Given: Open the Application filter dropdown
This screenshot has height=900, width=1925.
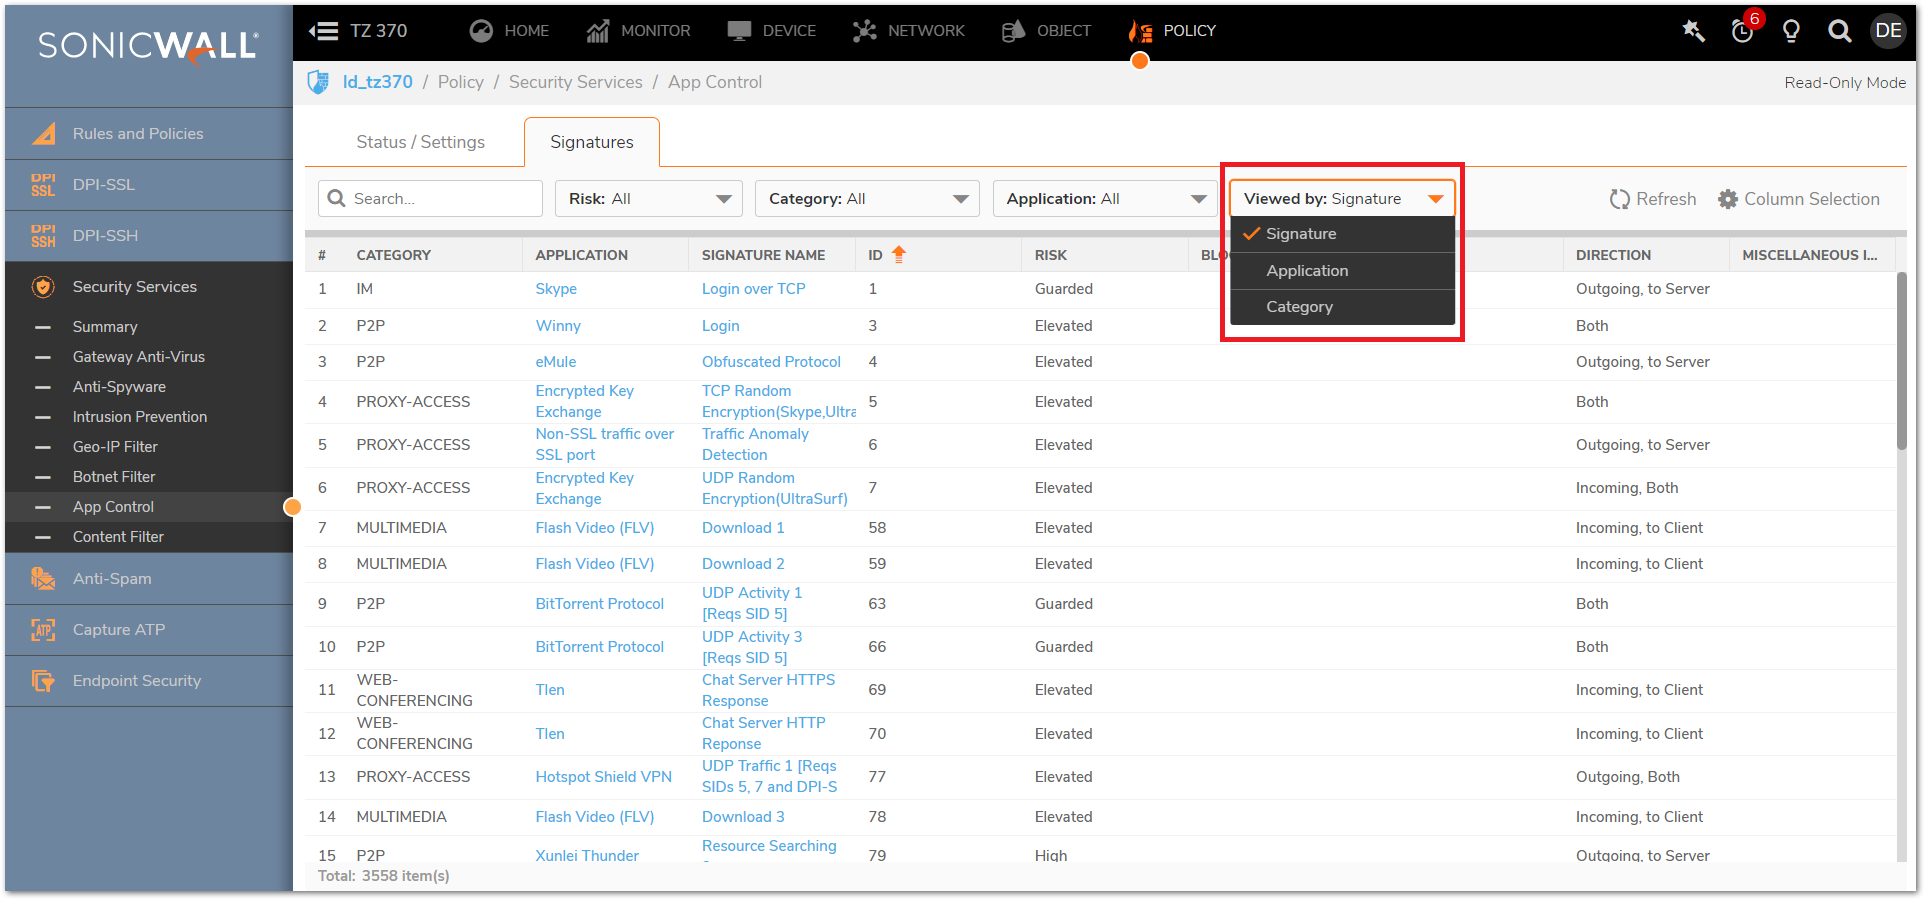Looking at the screenshot, I should coord(1104,199).
